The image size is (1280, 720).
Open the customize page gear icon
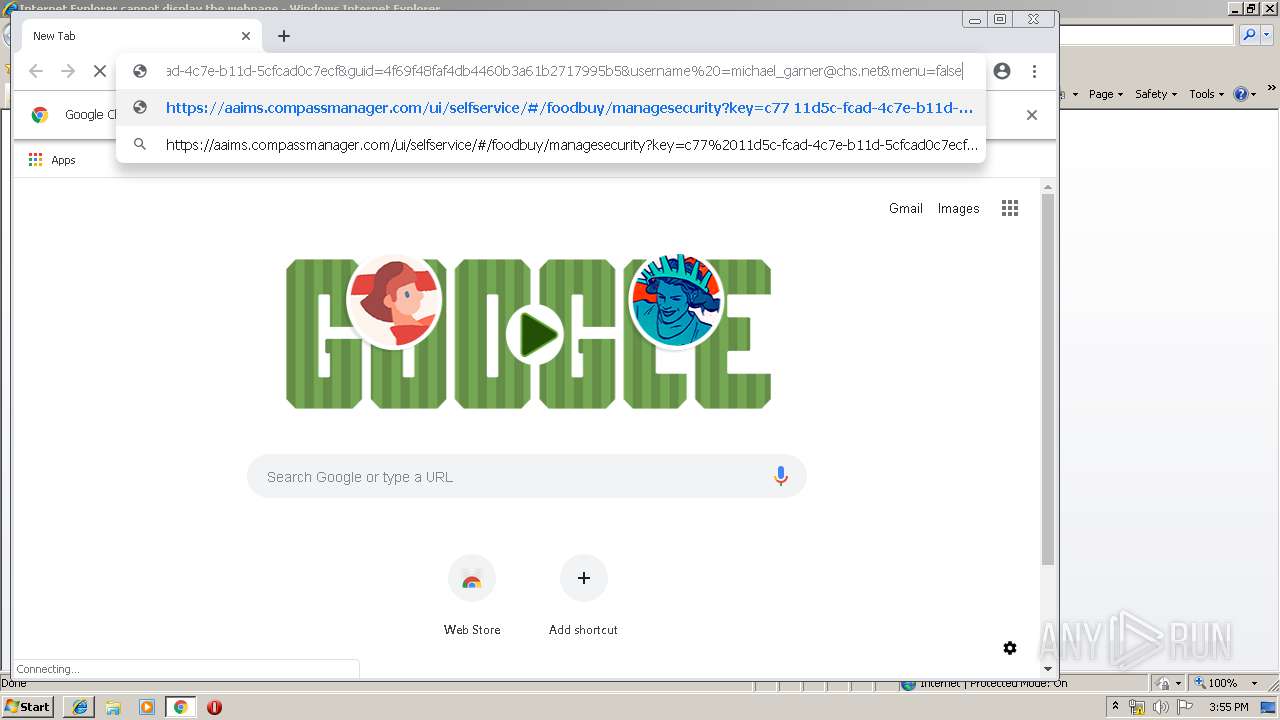(1010, 648)
